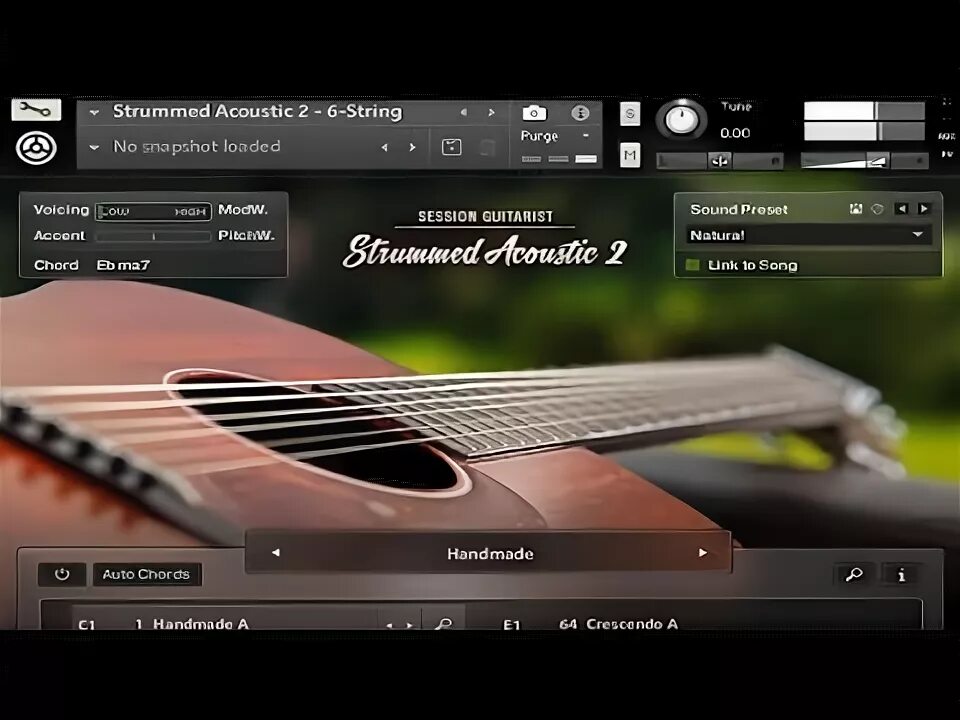The height and width of the screenshot is (720, 960).
Task: Switch to previous song before Handmade
Action: click(x=276, y=552)
